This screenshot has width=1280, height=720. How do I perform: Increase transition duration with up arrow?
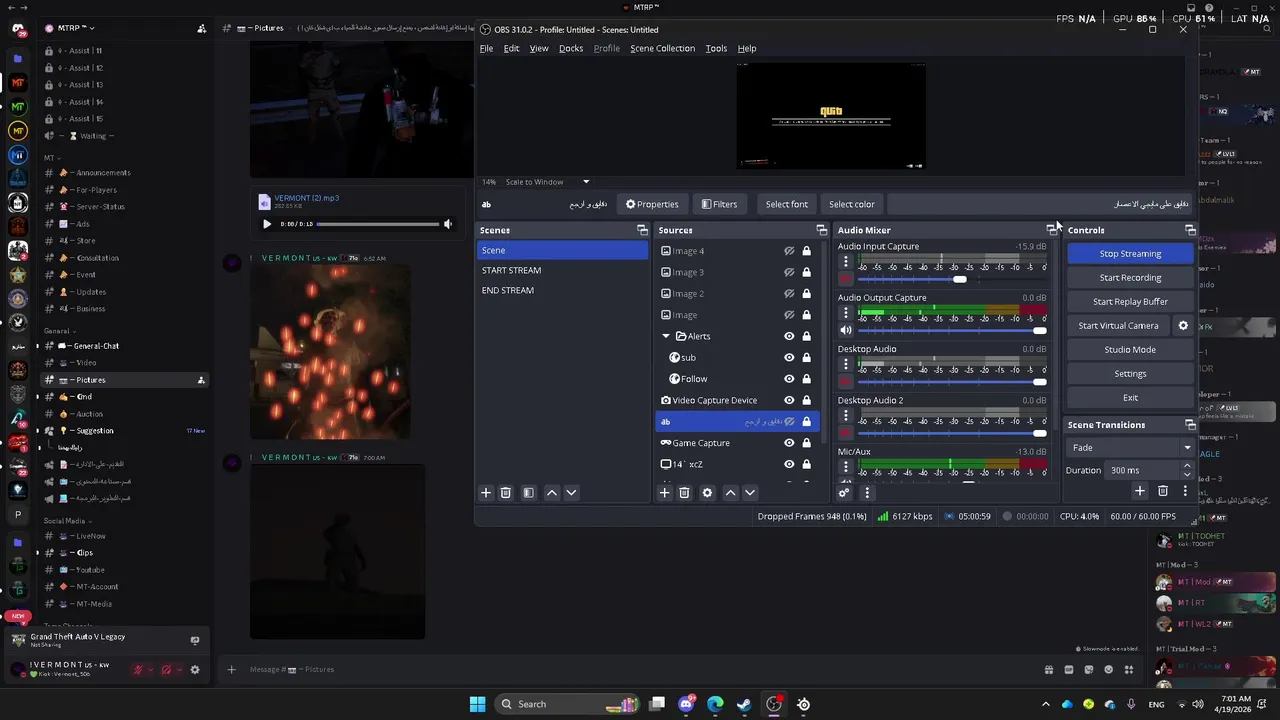[1187, 466]
